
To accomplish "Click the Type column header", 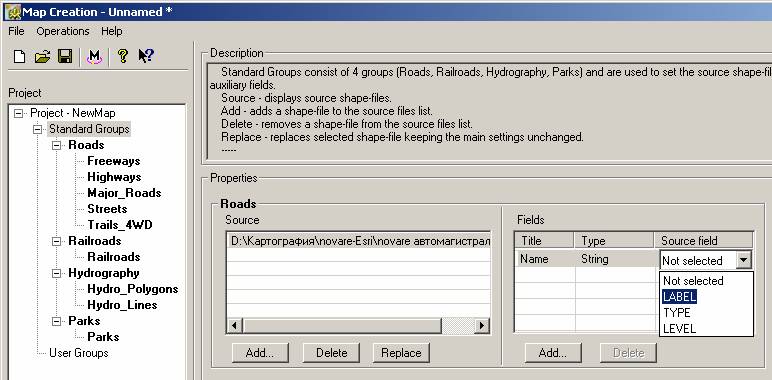I will click(614, 241).
